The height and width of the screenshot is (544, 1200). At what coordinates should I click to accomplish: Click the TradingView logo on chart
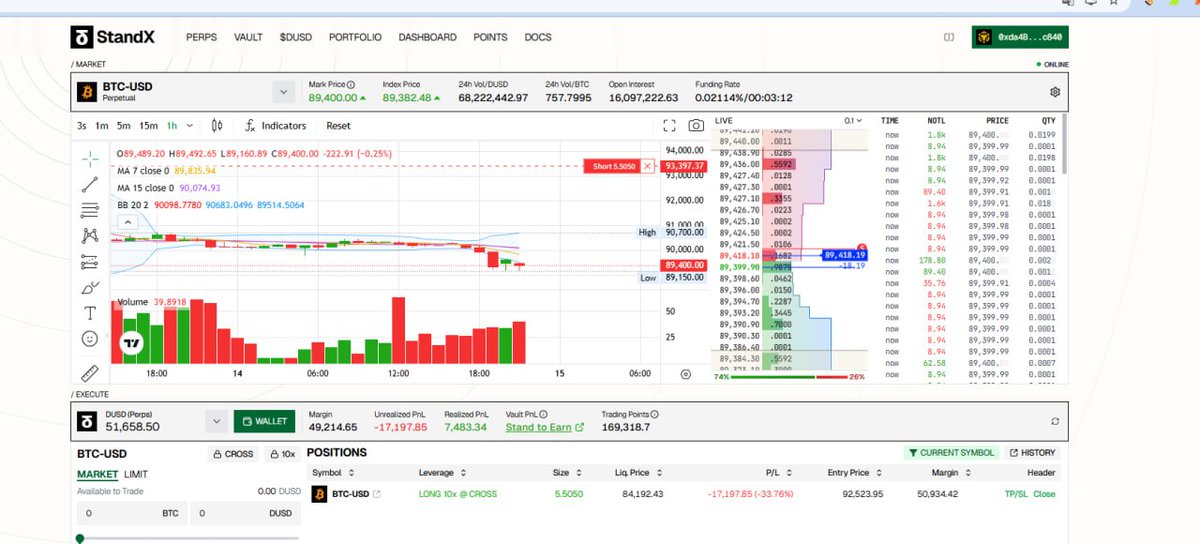[x=131, y=344]
